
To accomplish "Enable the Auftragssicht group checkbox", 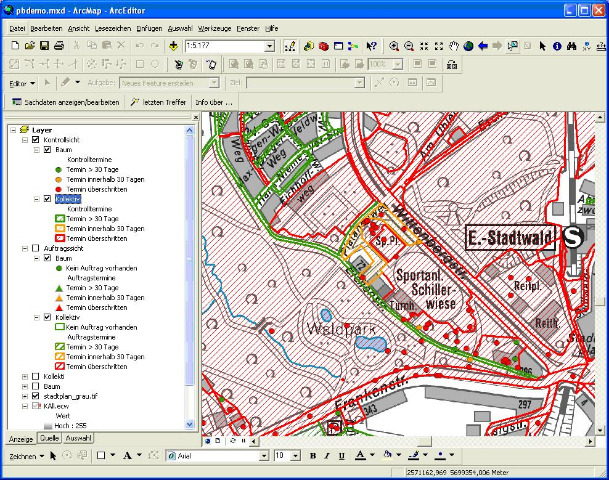I will pyautogui.click(x=36, y=247).
